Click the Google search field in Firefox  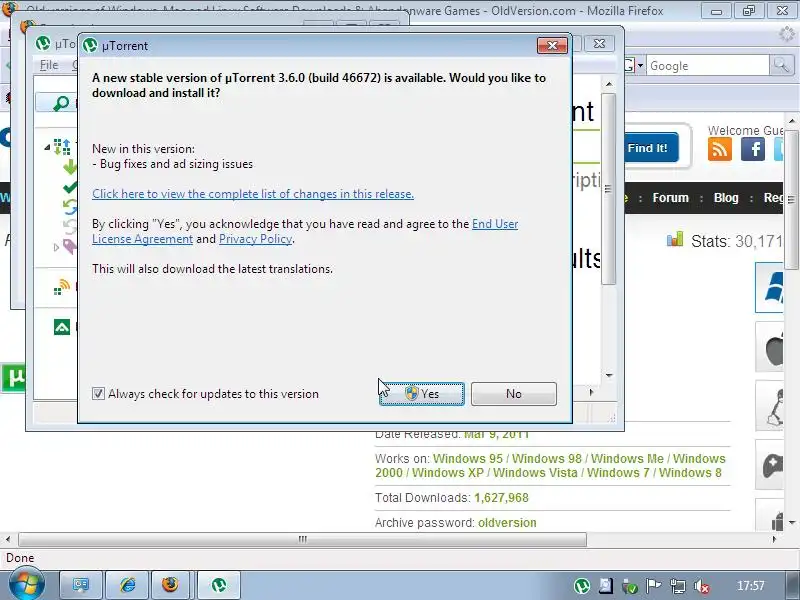click(707, 66)
